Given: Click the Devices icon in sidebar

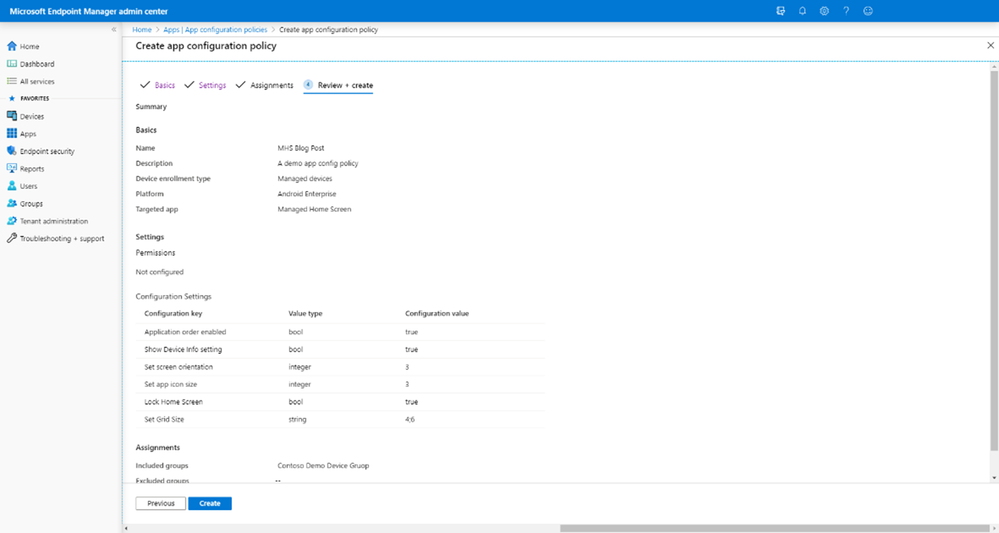Looking at the screenshot, I should 11,116.
